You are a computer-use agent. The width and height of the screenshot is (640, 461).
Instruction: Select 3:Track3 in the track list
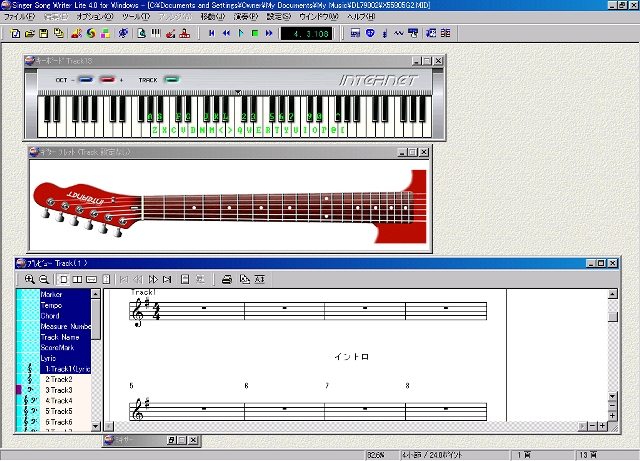coord(65,390)
